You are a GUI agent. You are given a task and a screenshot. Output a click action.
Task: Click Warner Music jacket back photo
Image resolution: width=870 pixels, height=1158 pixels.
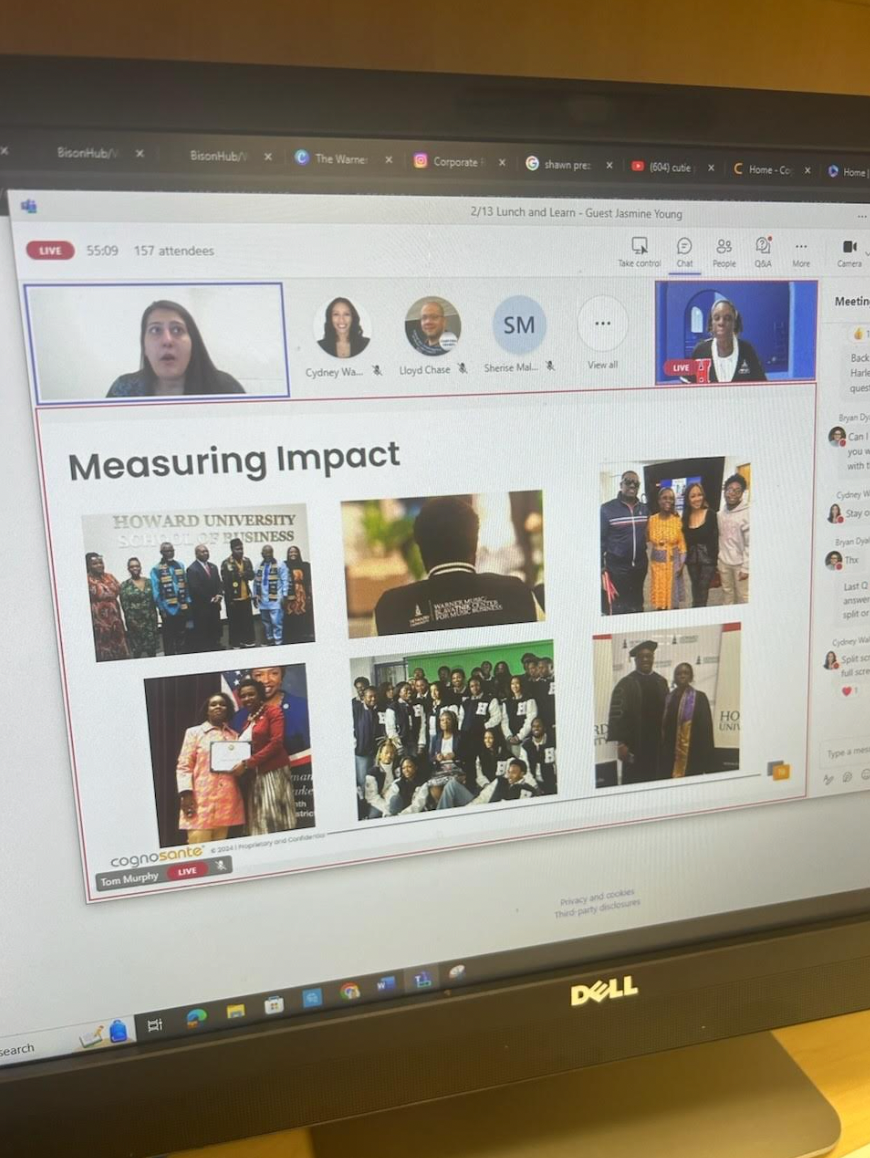445,565
